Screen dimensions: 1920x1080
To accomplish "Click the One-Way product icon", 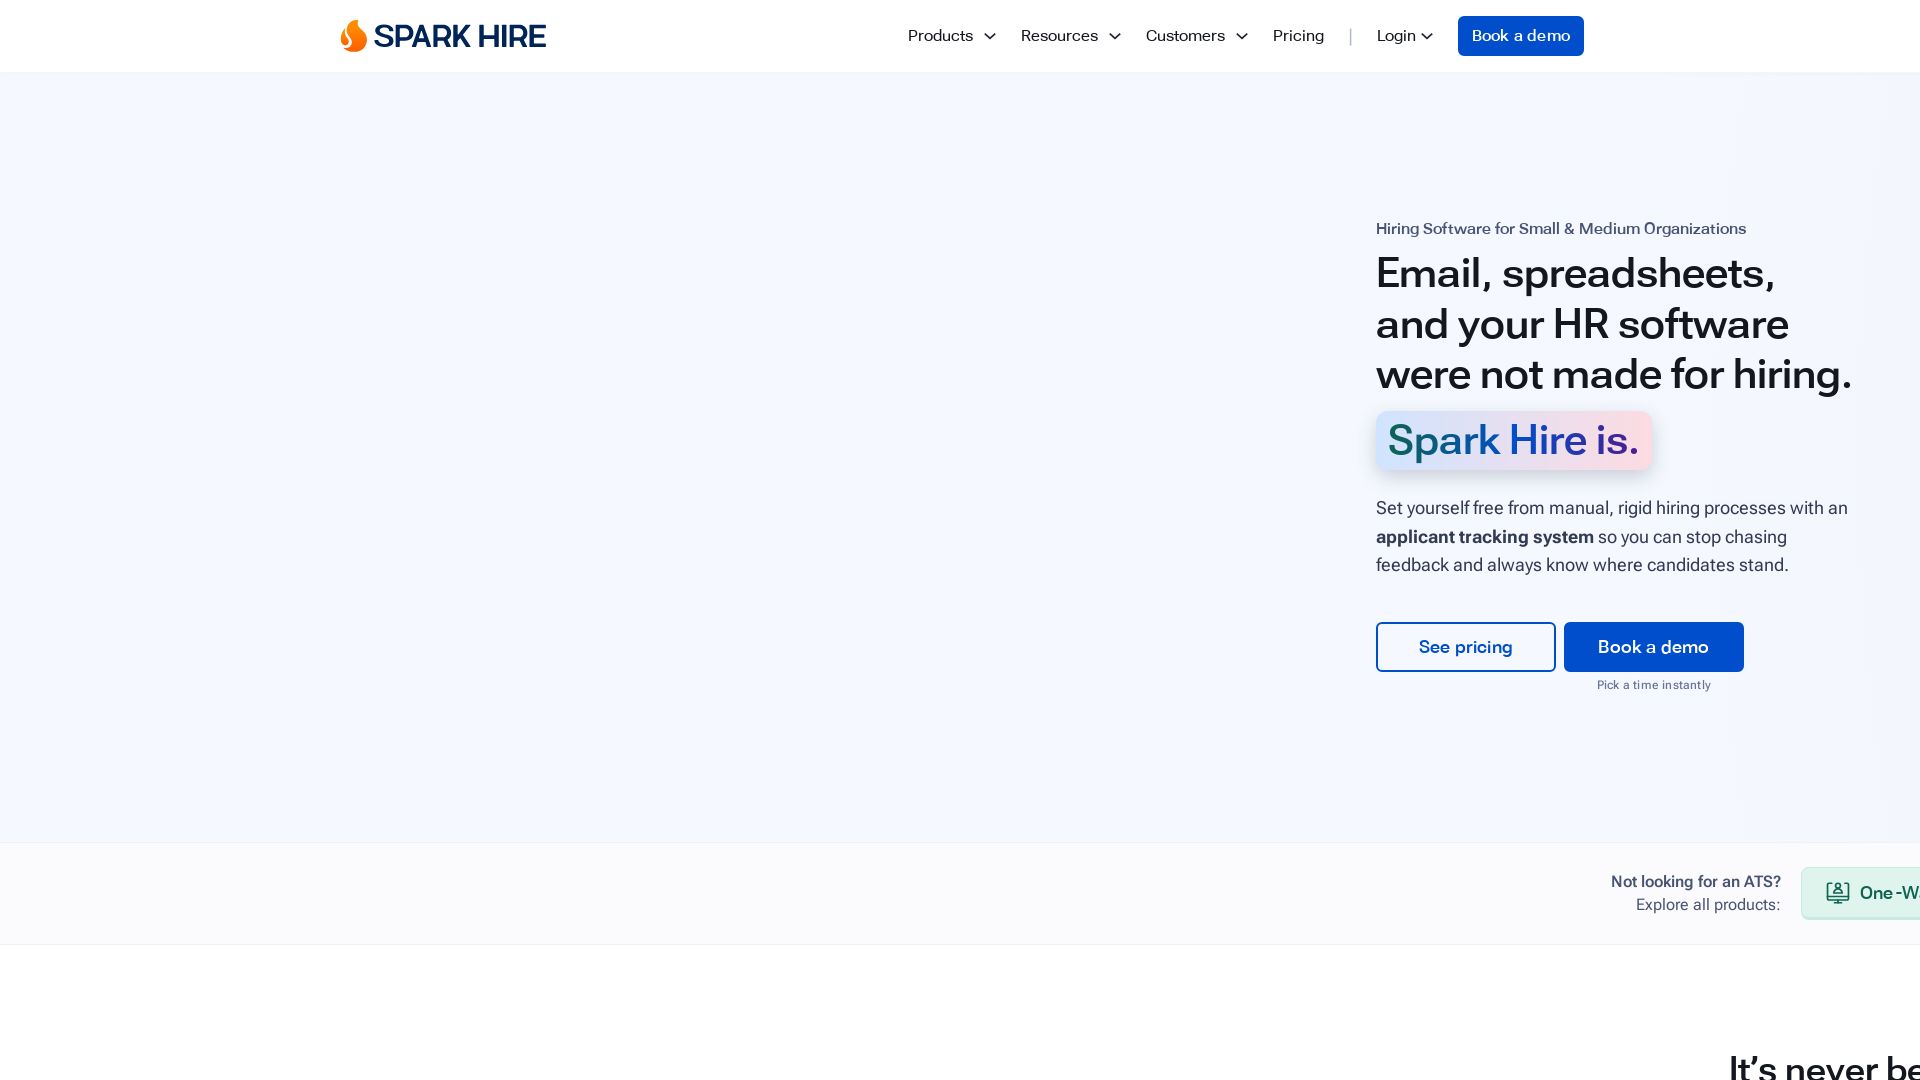I will [x=1838, y=892].
